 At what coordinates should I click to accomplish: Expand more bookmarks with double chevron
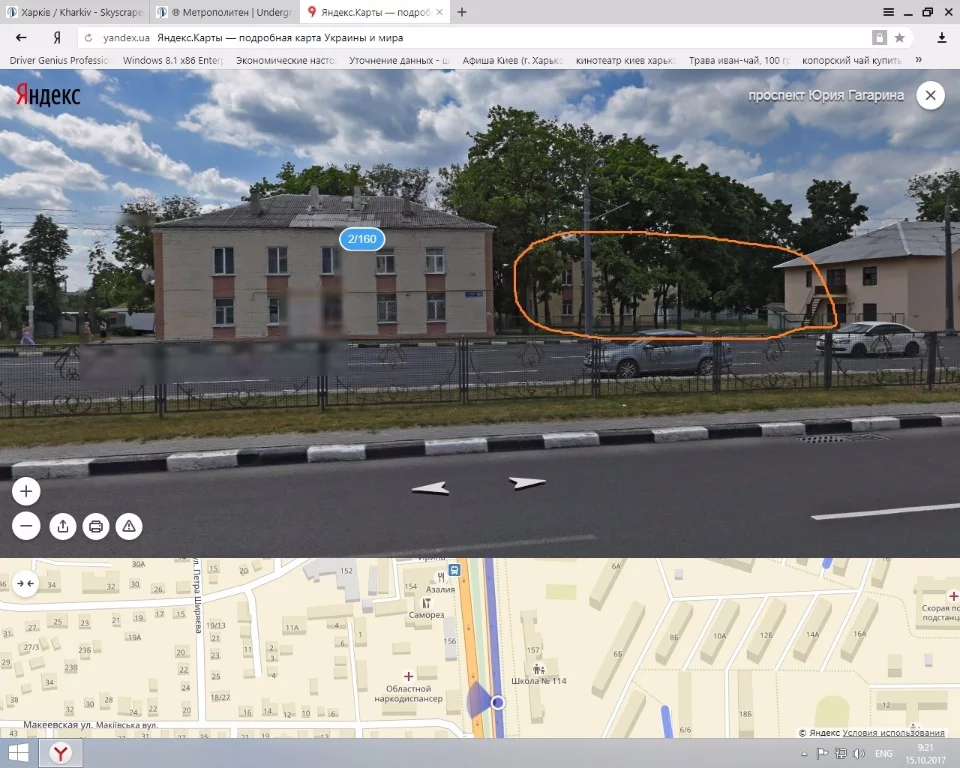[918, 59]
